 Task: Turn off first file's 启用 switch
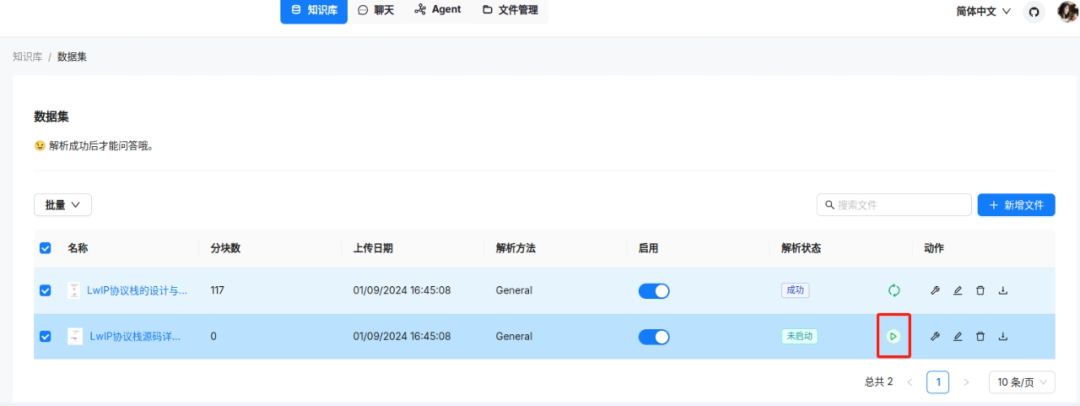coord(653,291)
